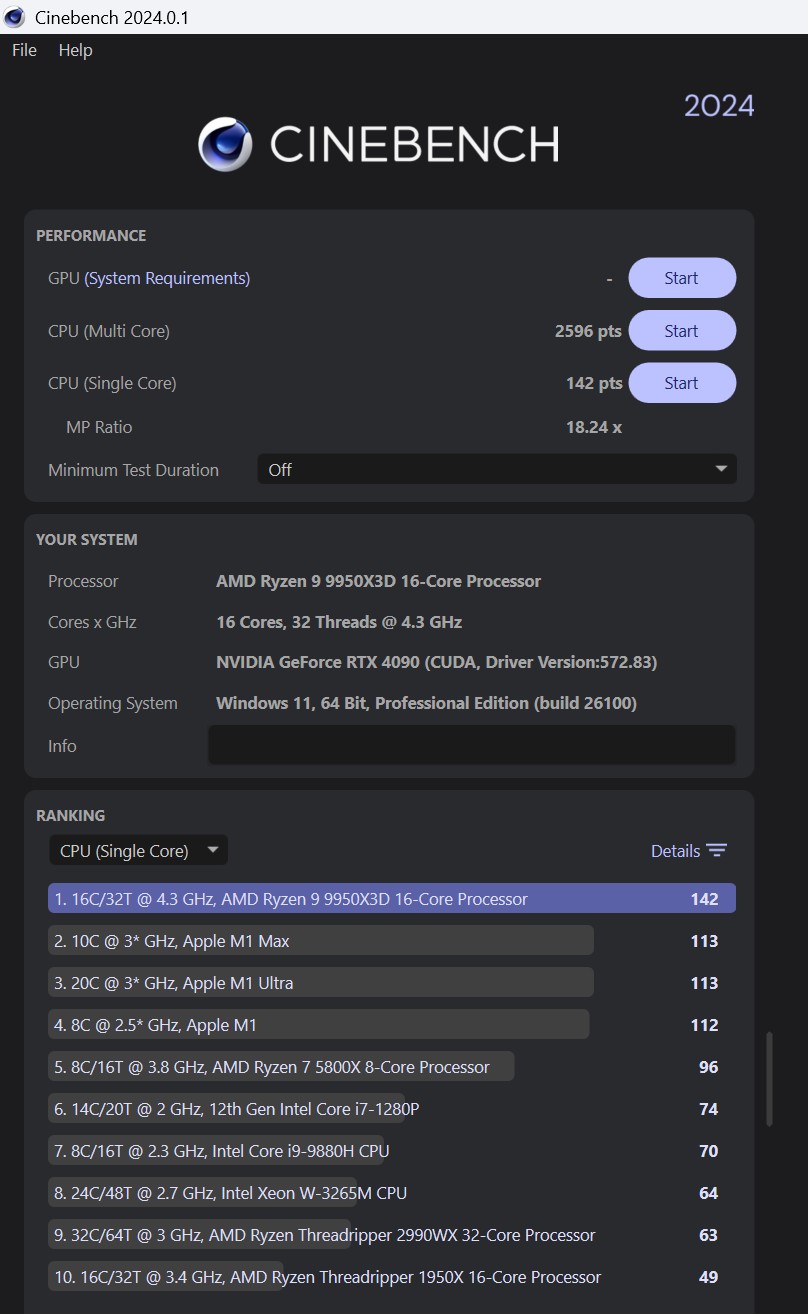Screen dimensions: 808x1314
Task: Click the Details filter icon
Action: (716, 851)
